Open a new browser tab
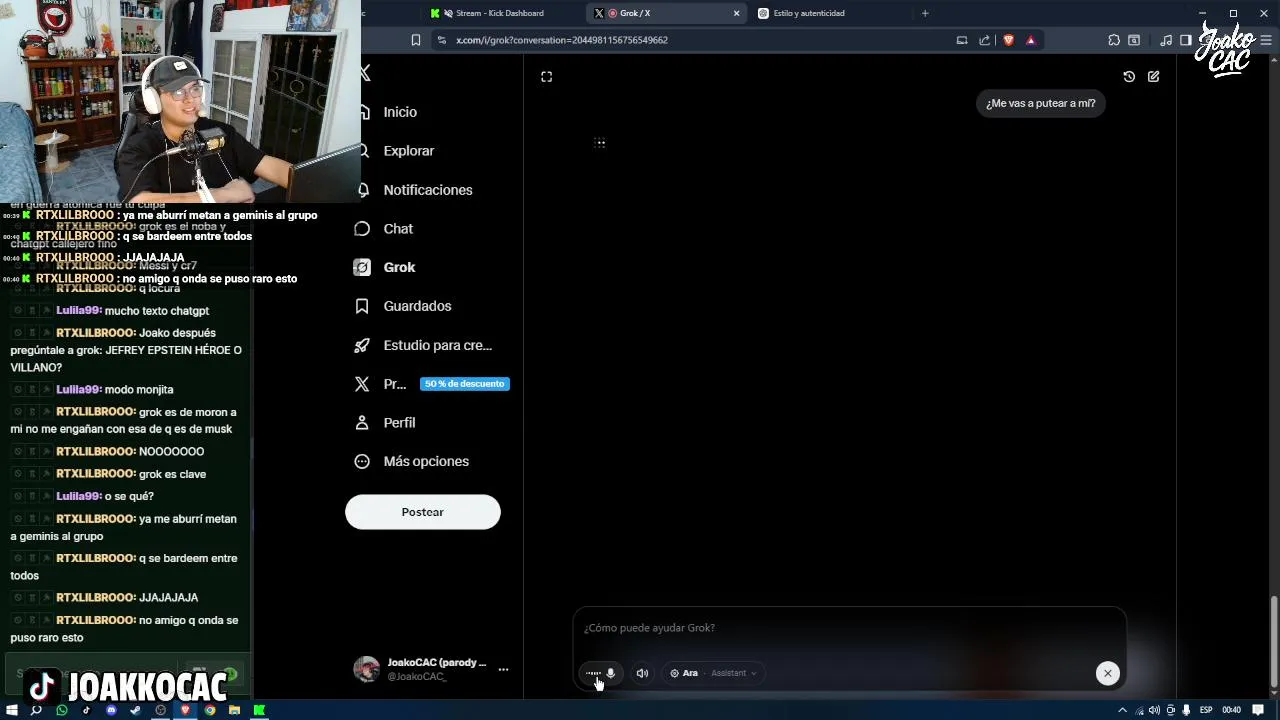1280x720 pixels. [925, 13]
